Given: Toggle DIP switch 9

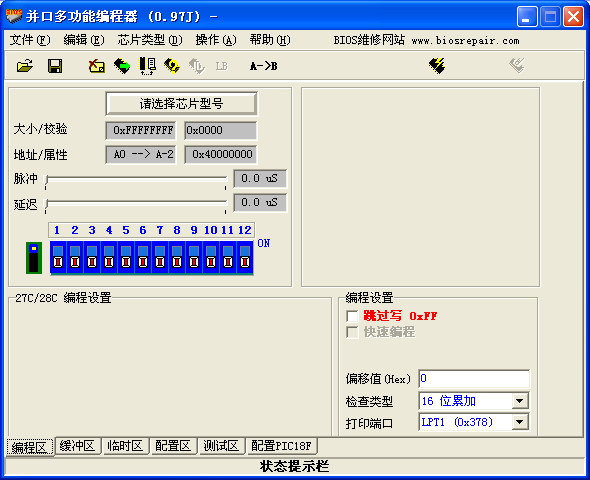Looking at the screenshot, I should pyautogui.click(x=194, y=258).
